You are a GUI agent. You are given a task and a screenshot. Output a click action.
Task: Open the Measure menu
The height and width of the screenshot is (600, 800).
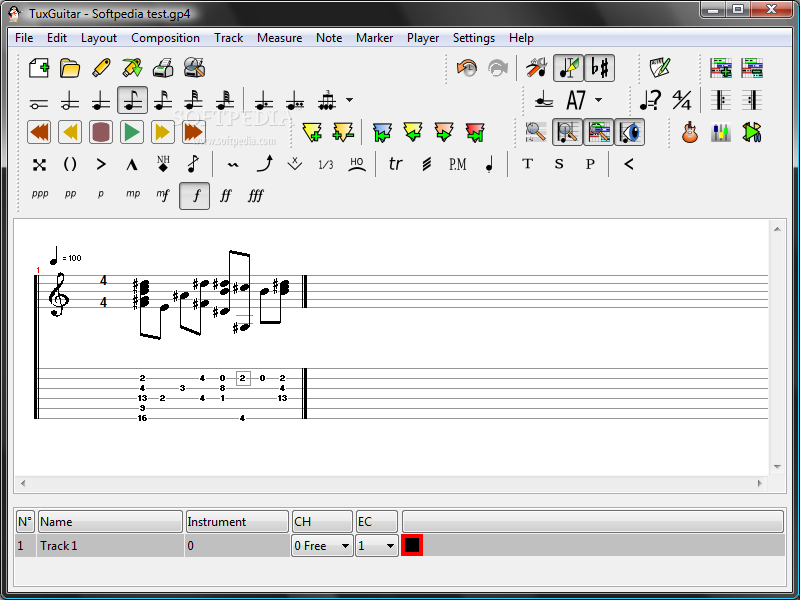click(280, 38)
